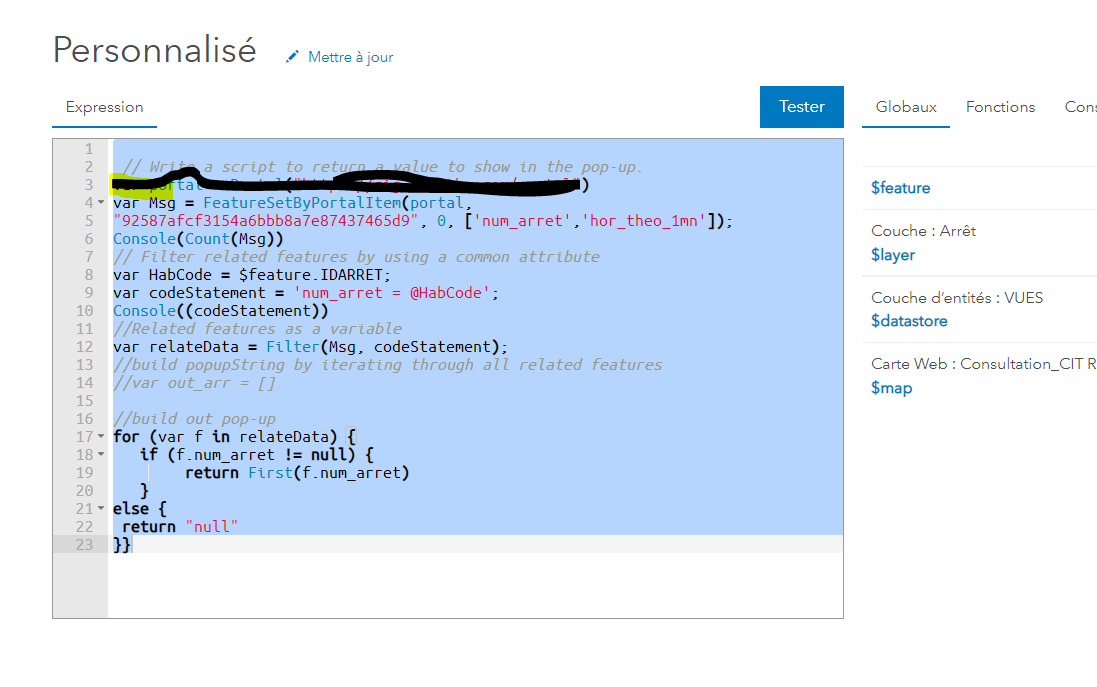The height and width of the screenshot is (687, 1097).
Task: Click line number 12 in the gutter
Action: click(x=84, y=347)
